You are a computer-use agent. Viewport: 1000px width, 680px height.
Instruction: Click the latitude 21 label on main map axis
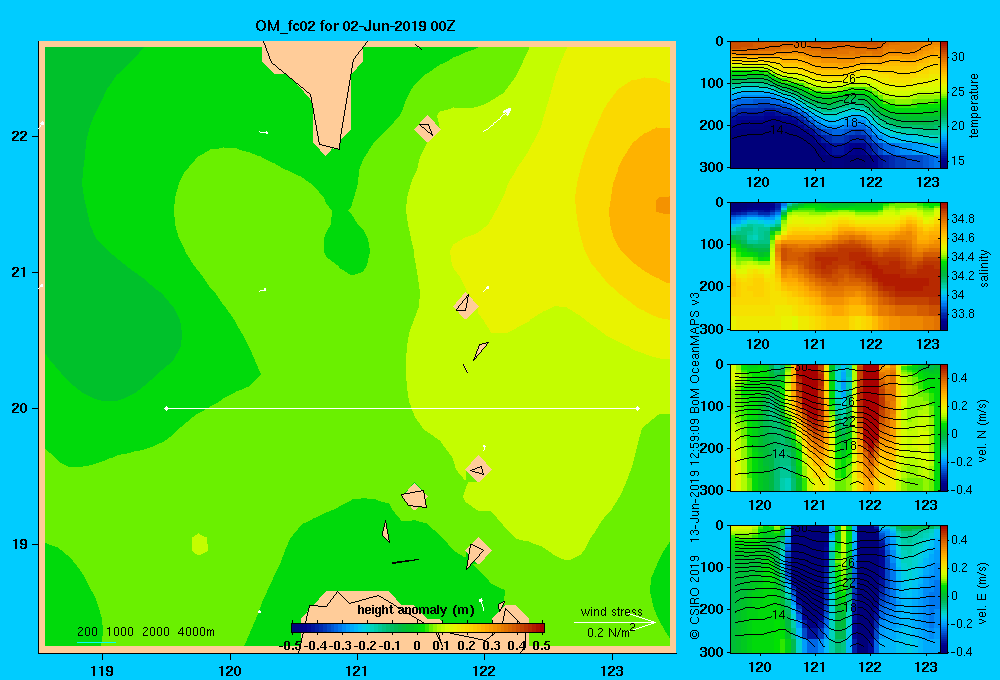point(20,272)
